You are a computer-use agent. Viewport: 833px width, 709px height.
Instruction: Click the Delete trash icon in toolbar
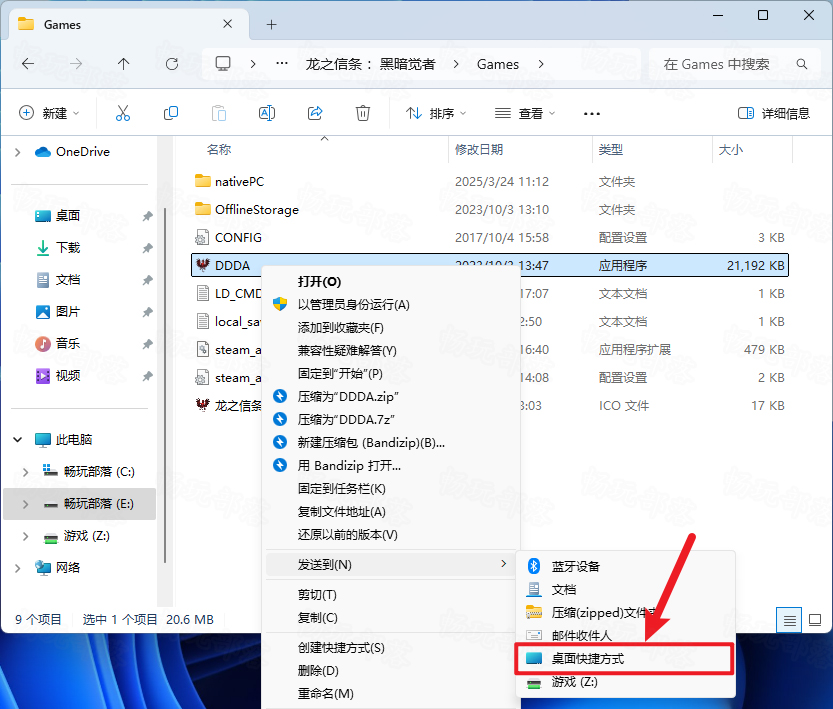pos(363,113)
